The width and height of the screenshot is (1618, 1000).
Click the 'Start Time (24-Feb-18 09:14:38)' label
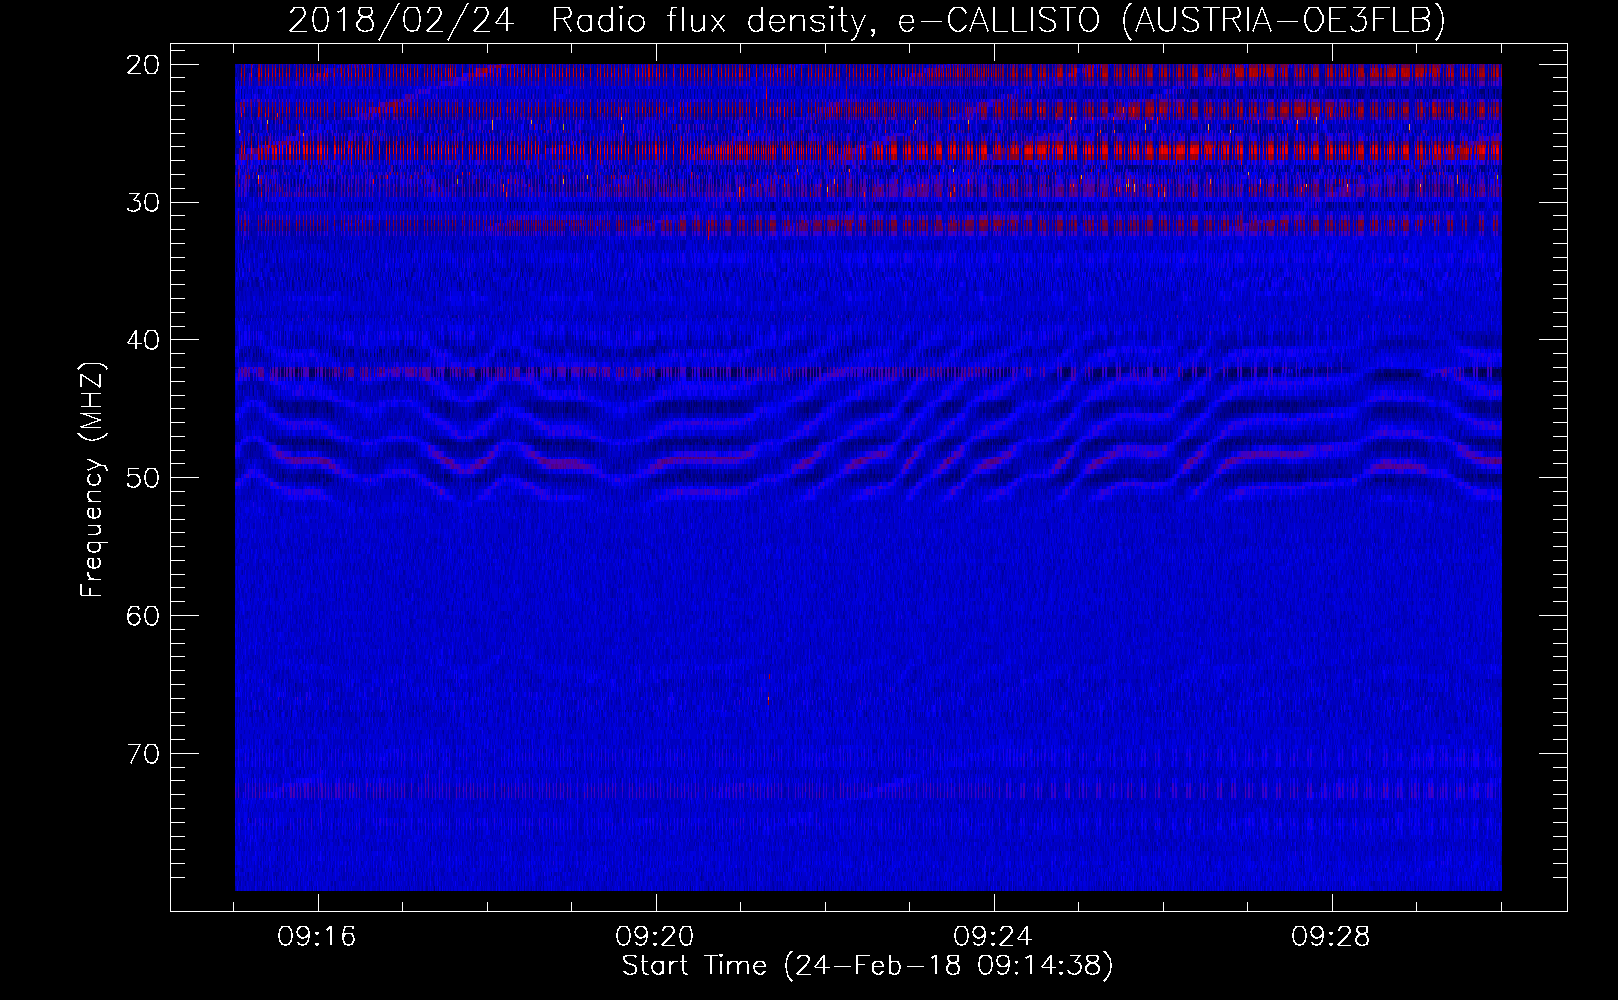point(867,966)
